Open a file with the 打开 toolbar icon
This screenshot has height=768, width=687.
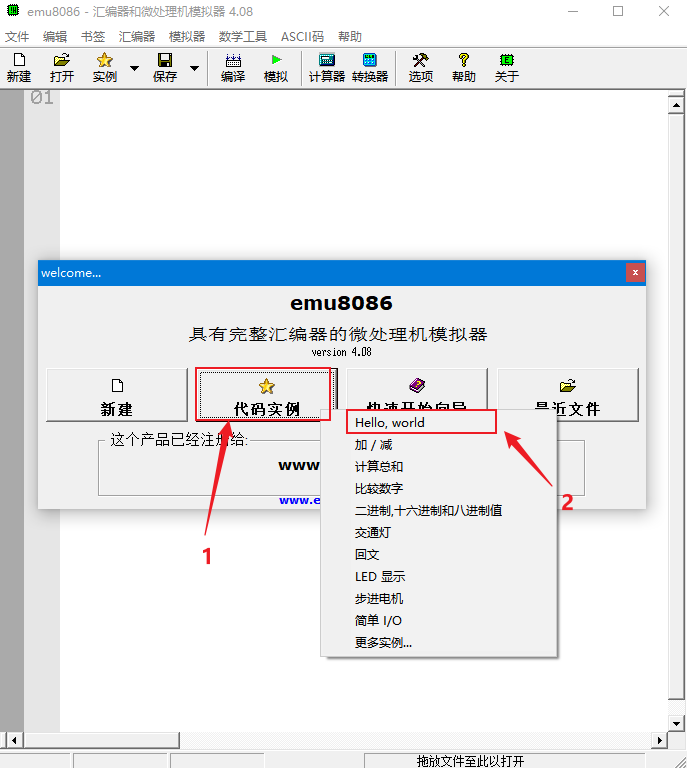[62, 68]
